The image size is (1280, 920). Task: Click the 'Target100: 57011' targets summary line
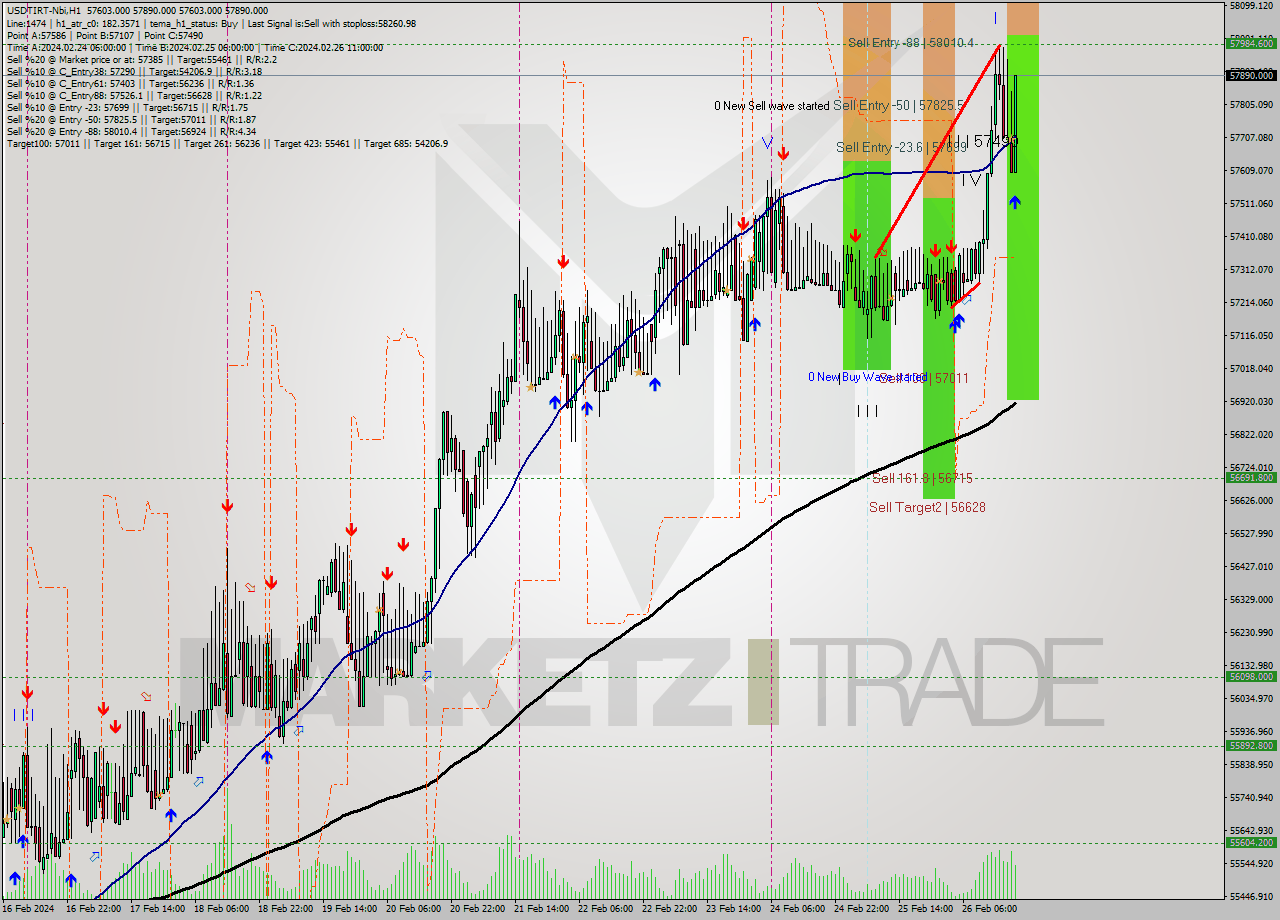(x=227, y=143)
